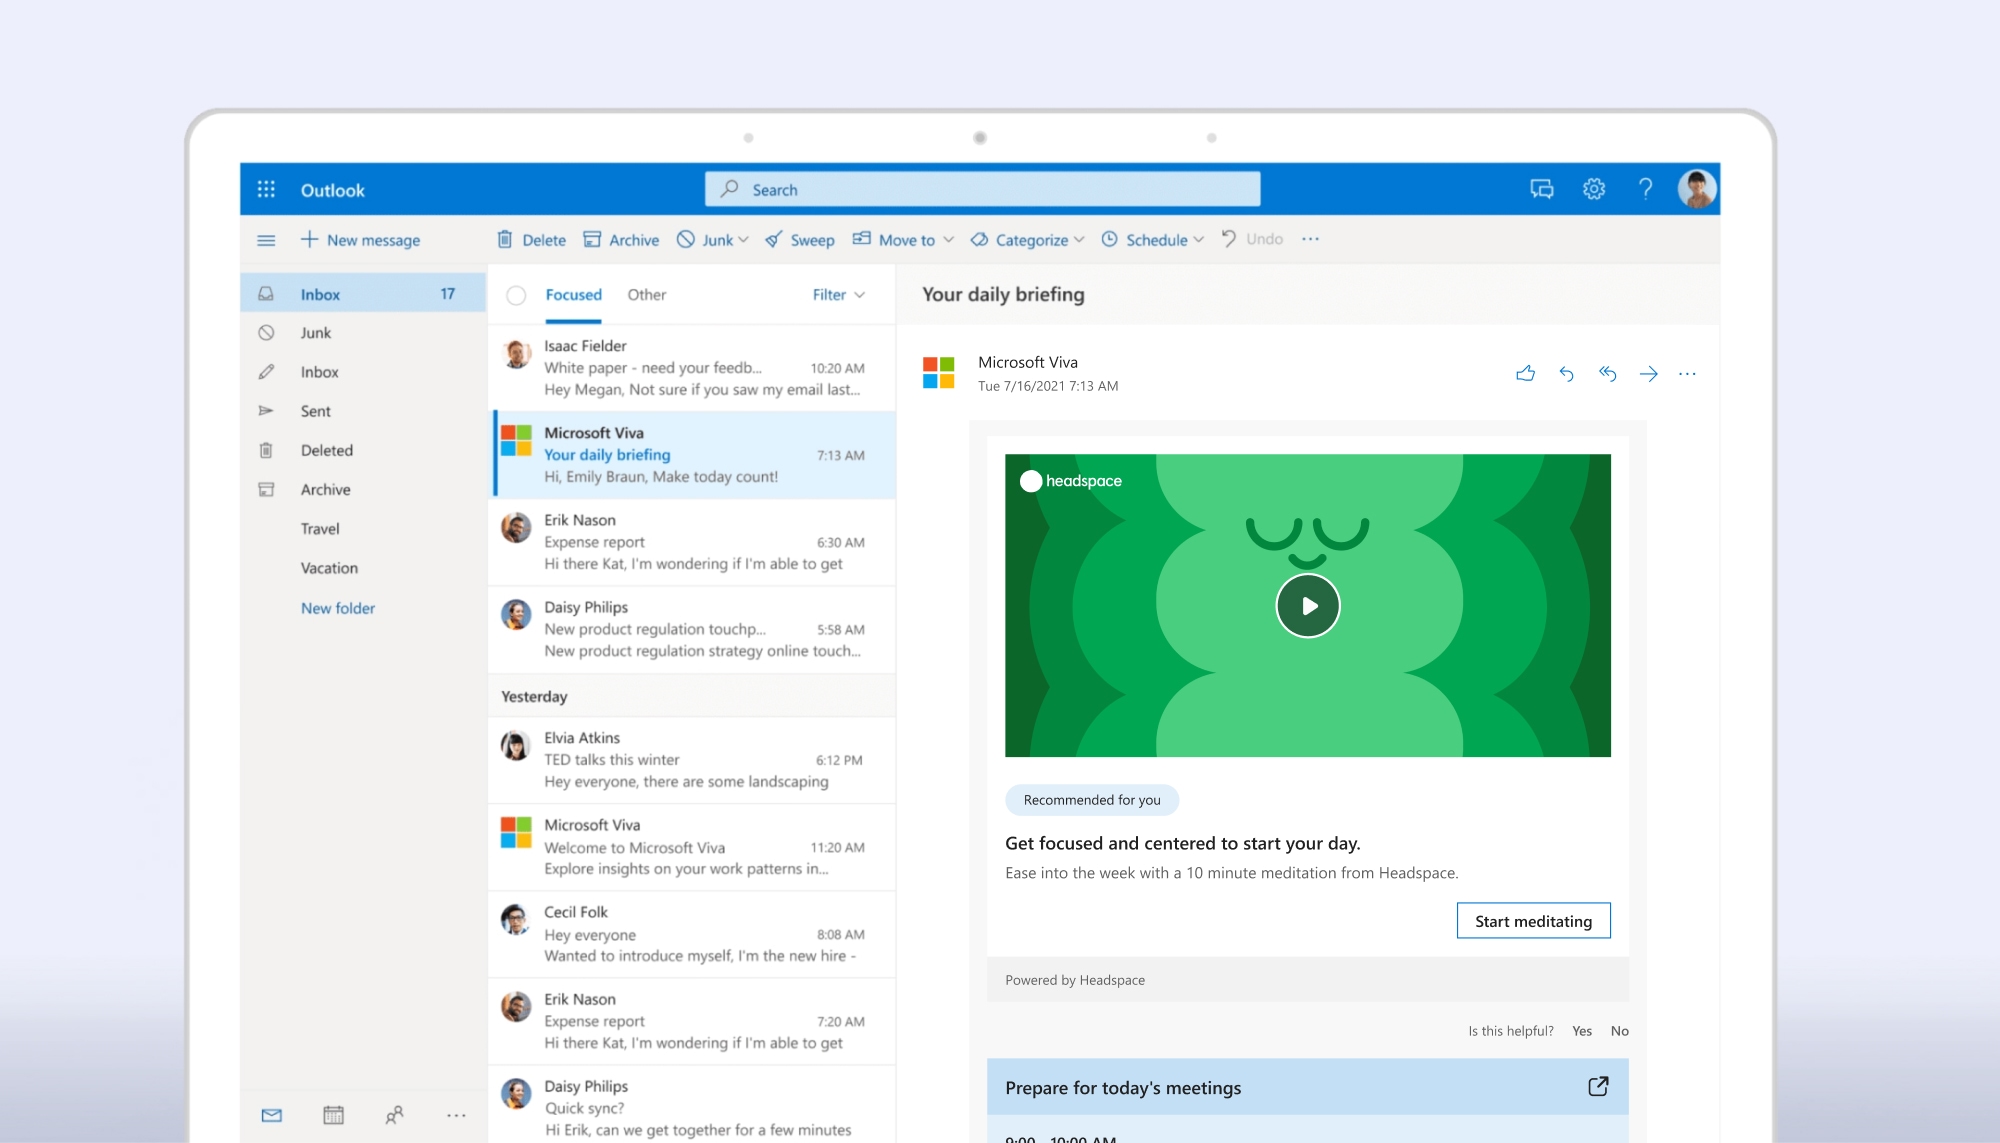Open Erik Nason 7:20 AM Expense report
Screen dimensions: 2000x1143
(692, 1021)
